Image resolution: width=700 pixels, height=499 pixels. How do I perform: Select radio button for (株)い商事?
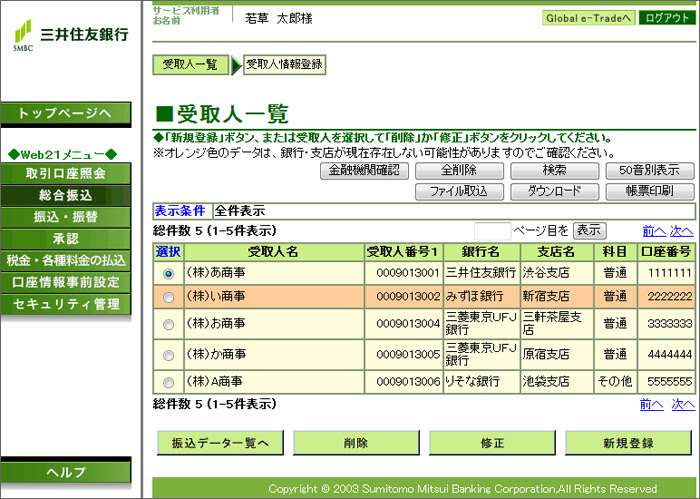pos(168,297)
